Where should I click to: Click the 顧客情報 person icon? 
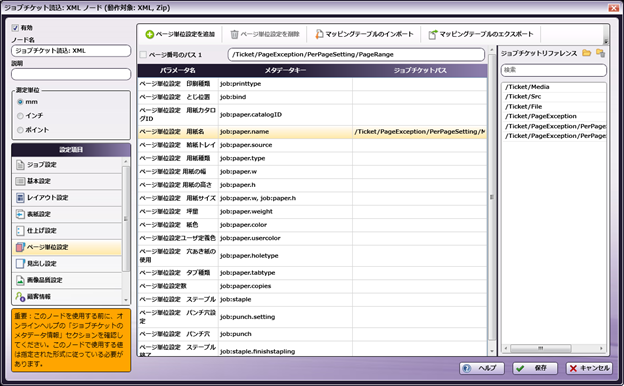pyautogui.click(x=20, y=296)
